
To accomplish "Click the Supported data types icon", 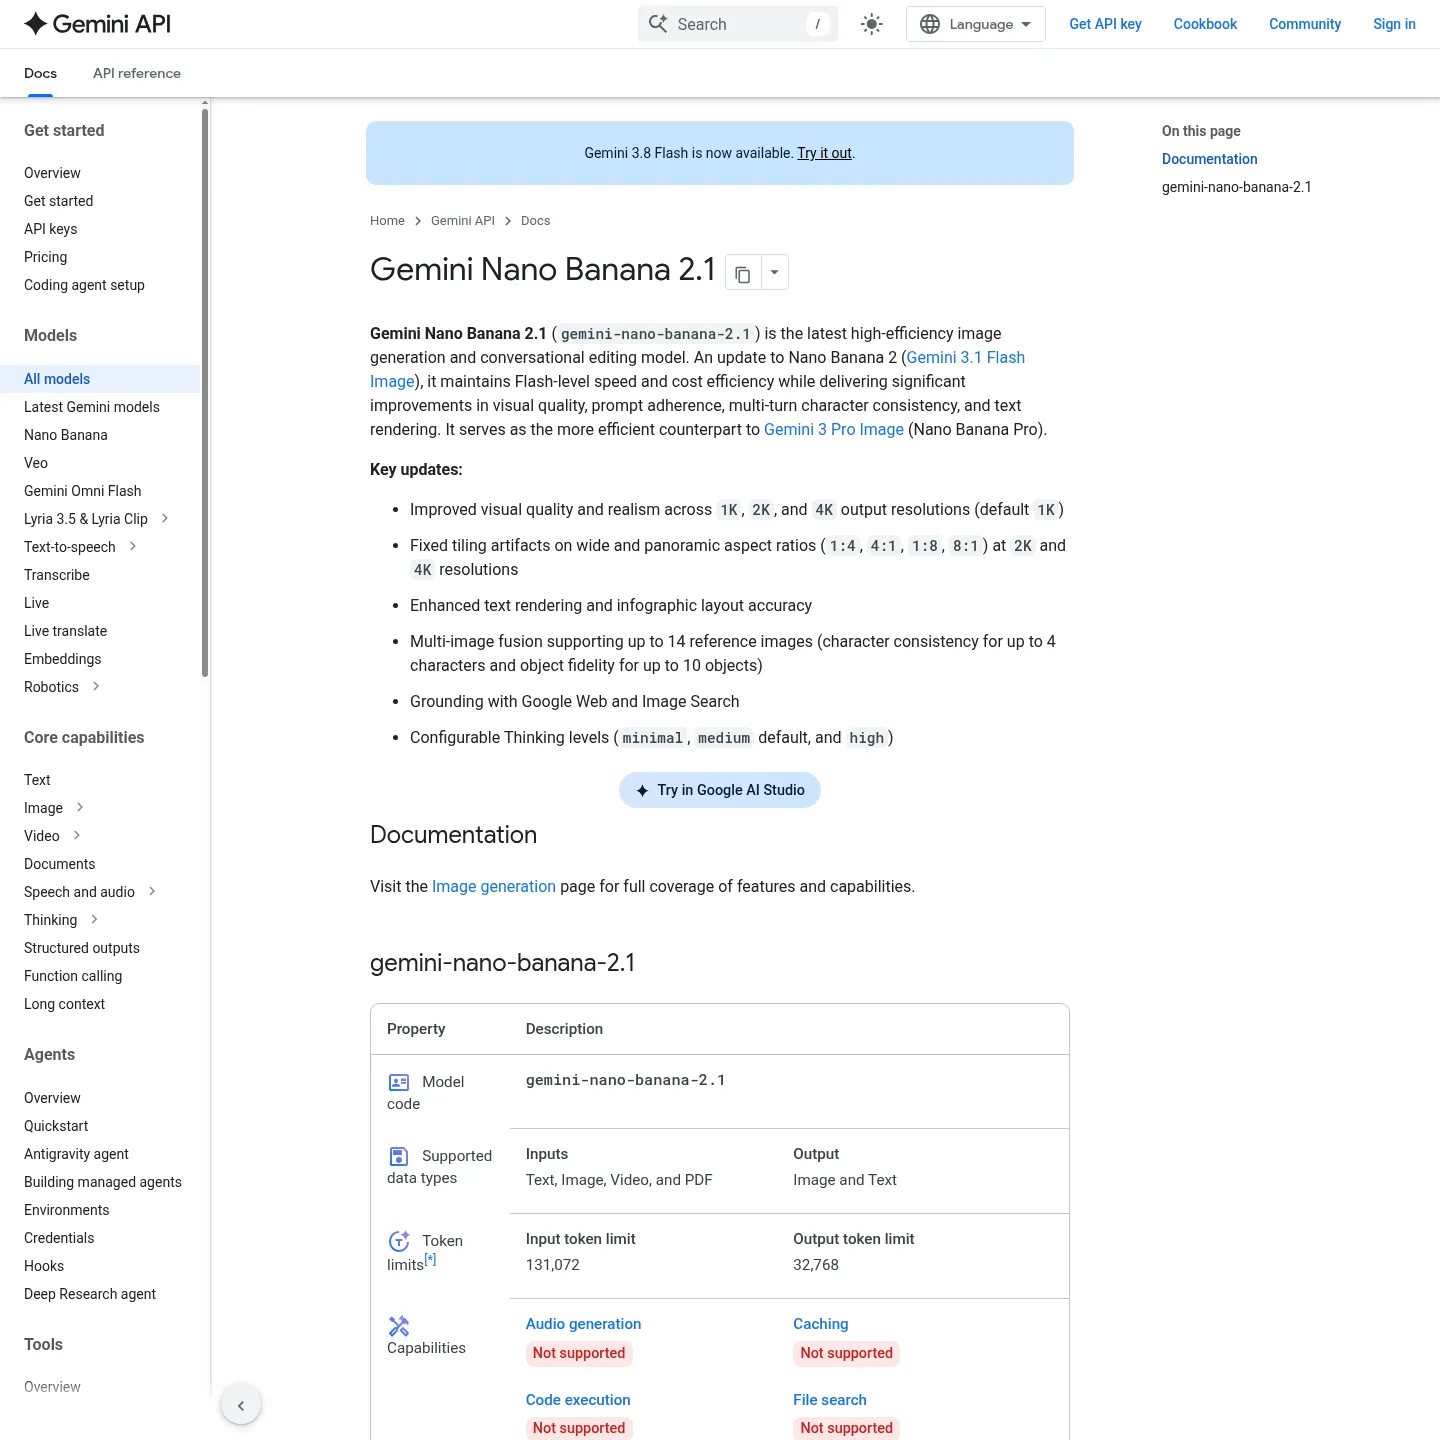I will 399,1156.
